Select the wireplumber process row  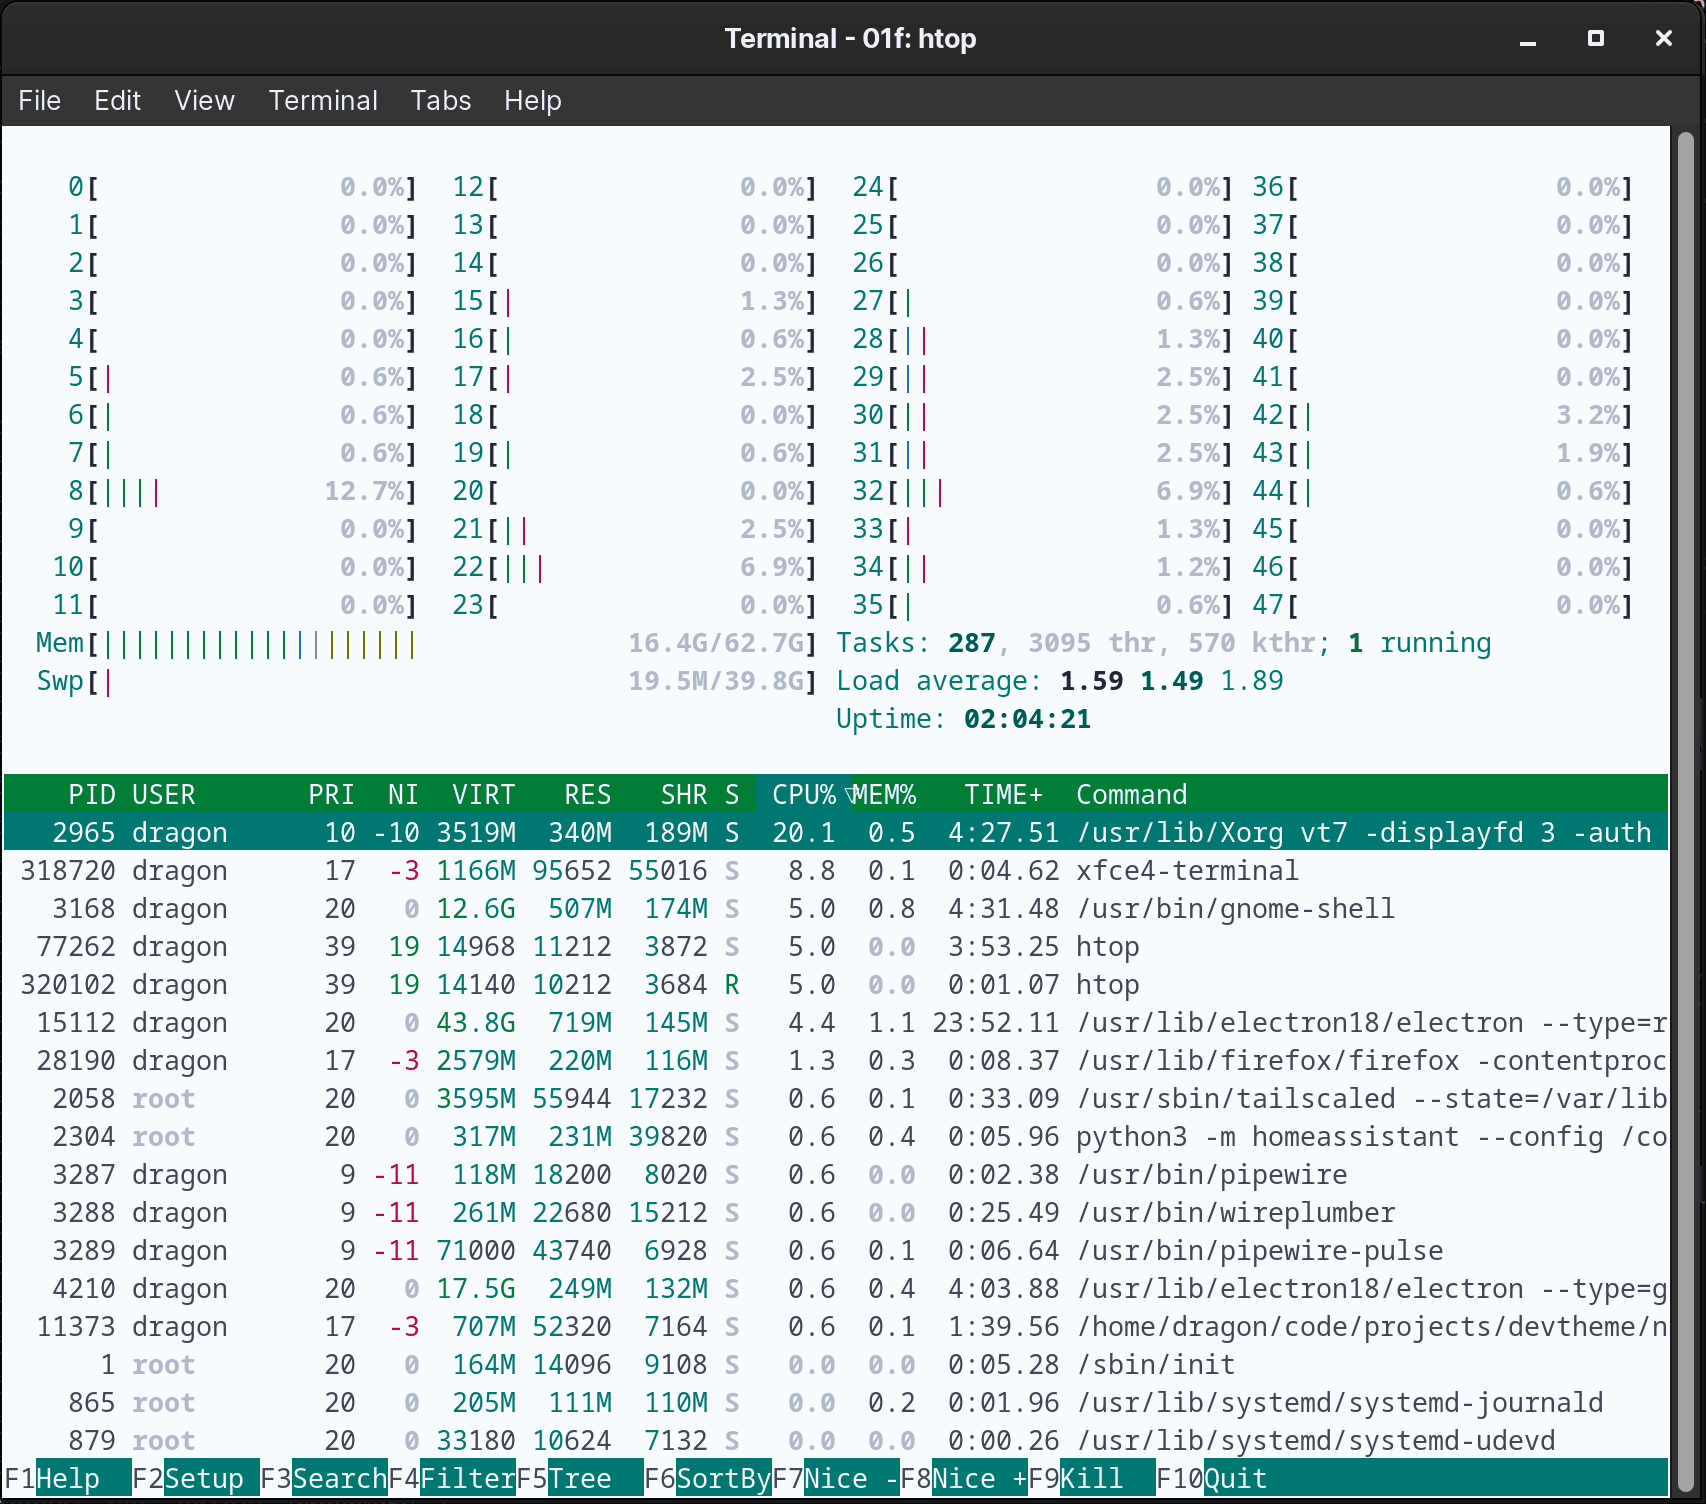point(836,1212)
